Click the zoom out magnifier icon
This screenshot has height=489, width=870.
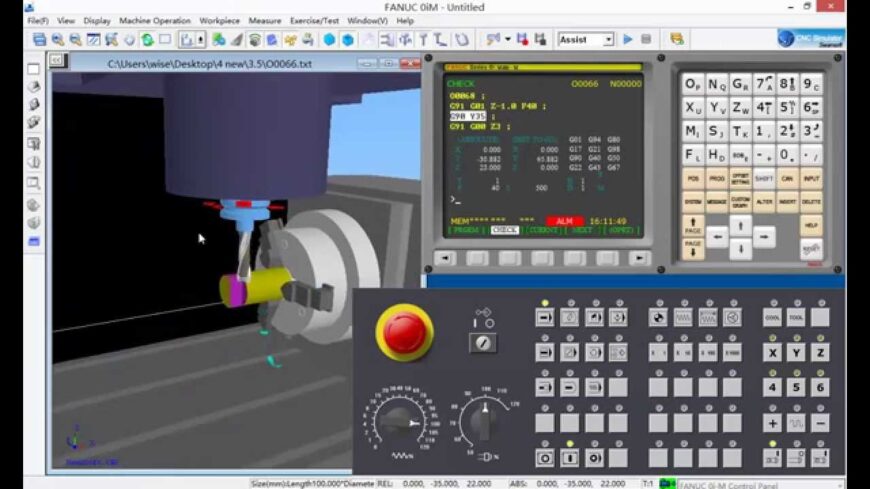click(x=75, y=39)
